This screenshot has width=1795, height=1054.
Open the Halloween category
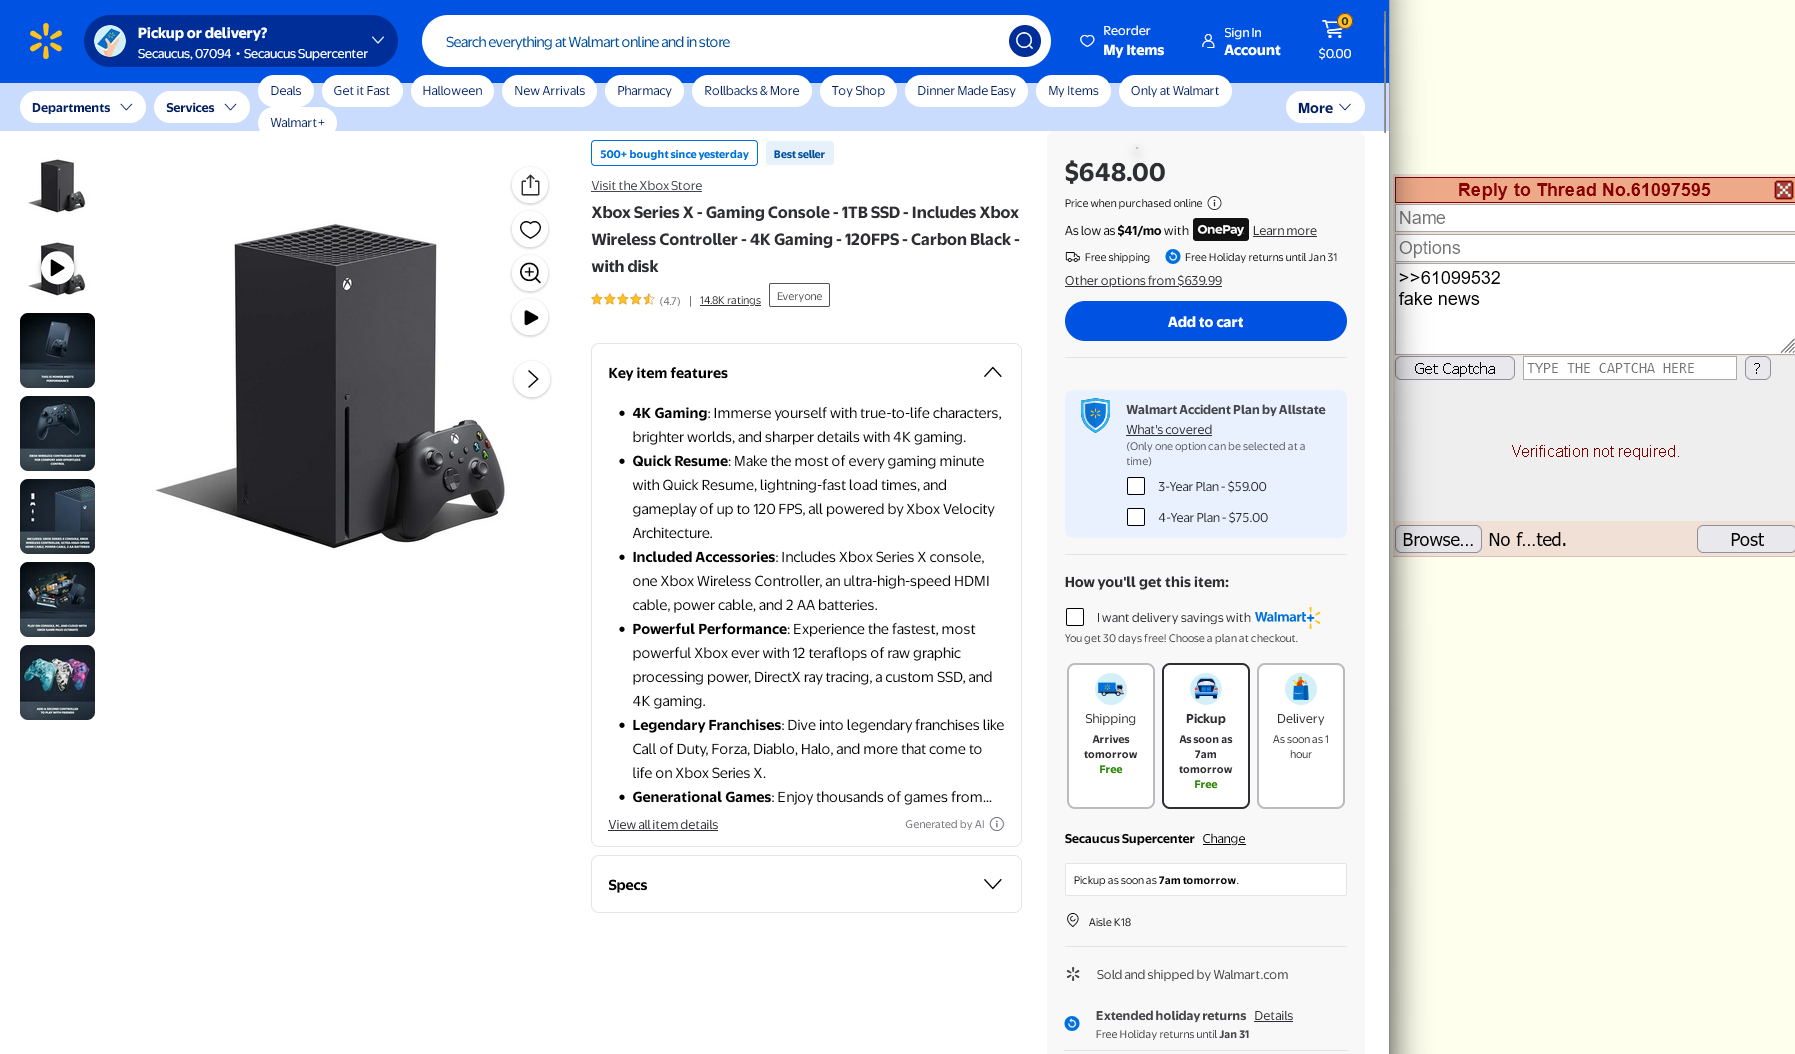[452, 91]
